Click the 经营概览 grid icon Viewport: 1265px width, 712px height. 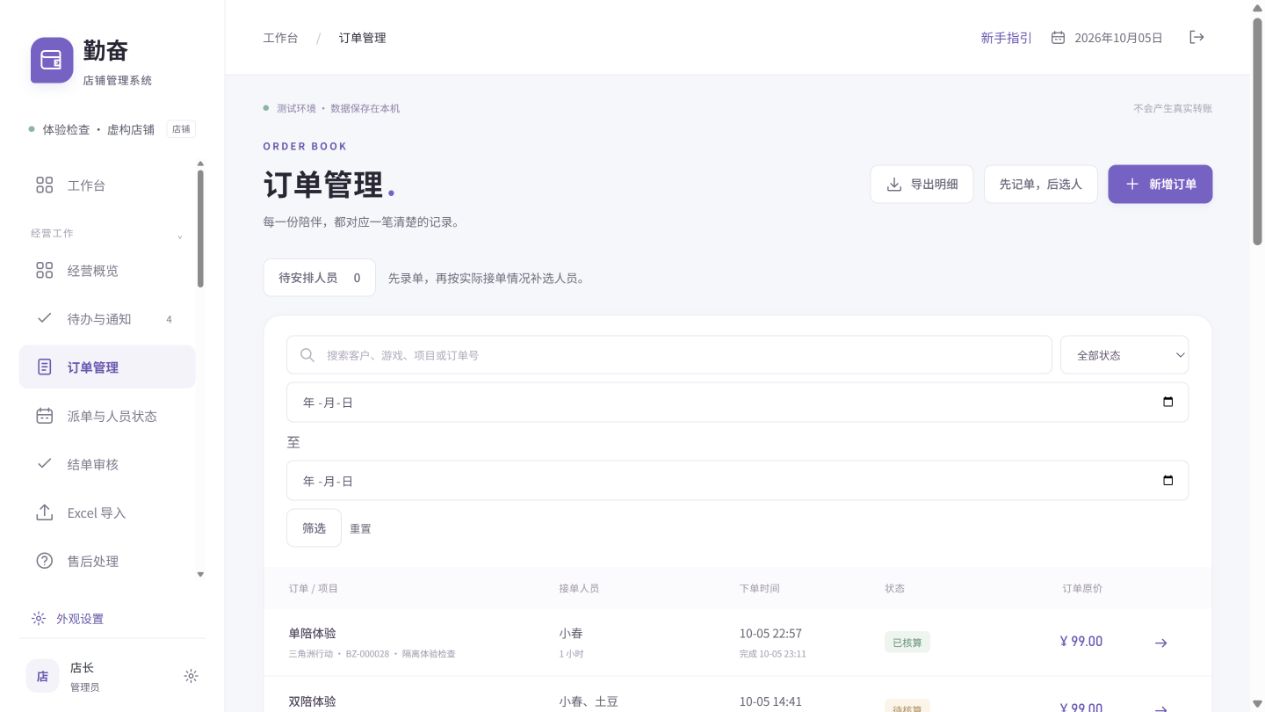(x=44, y=270)
